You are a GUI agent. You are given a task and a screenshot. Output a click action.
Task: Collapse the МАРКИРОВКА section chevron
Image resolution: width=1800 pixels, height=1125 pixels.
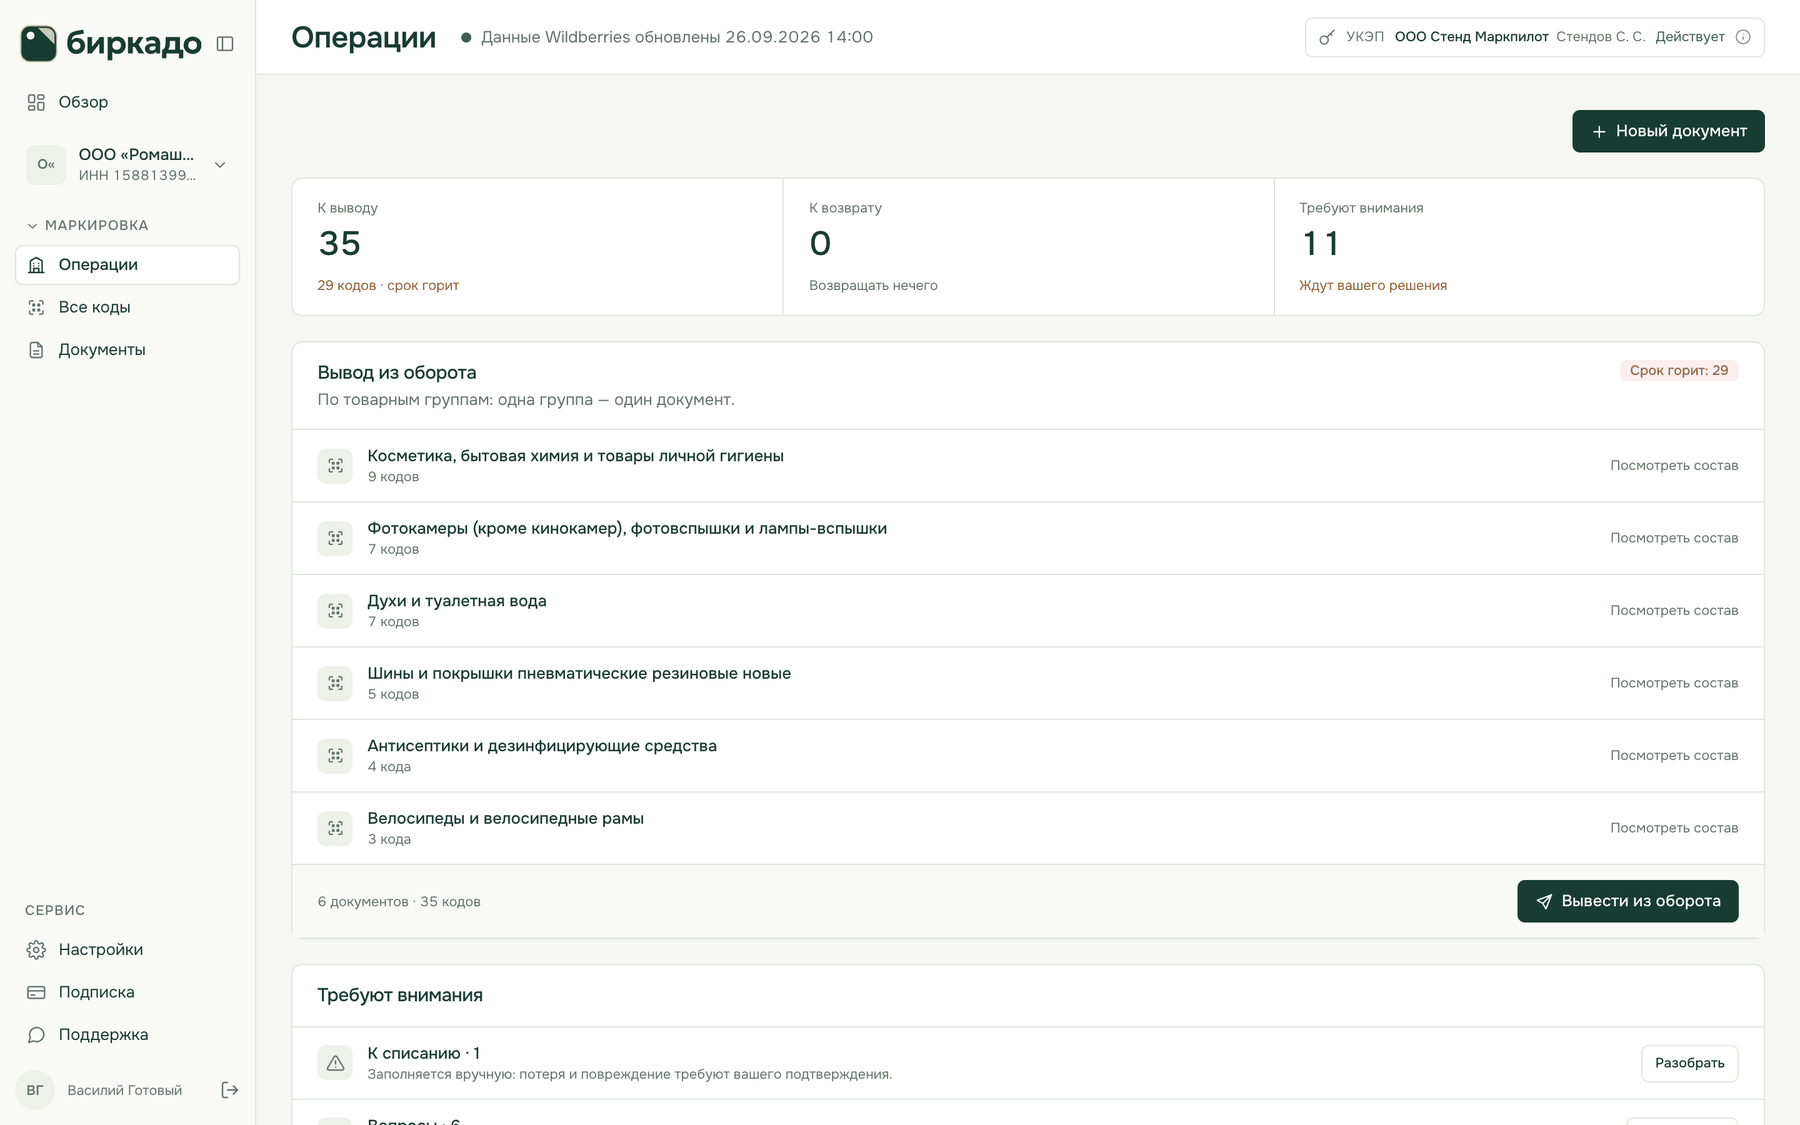coord(32,226)
